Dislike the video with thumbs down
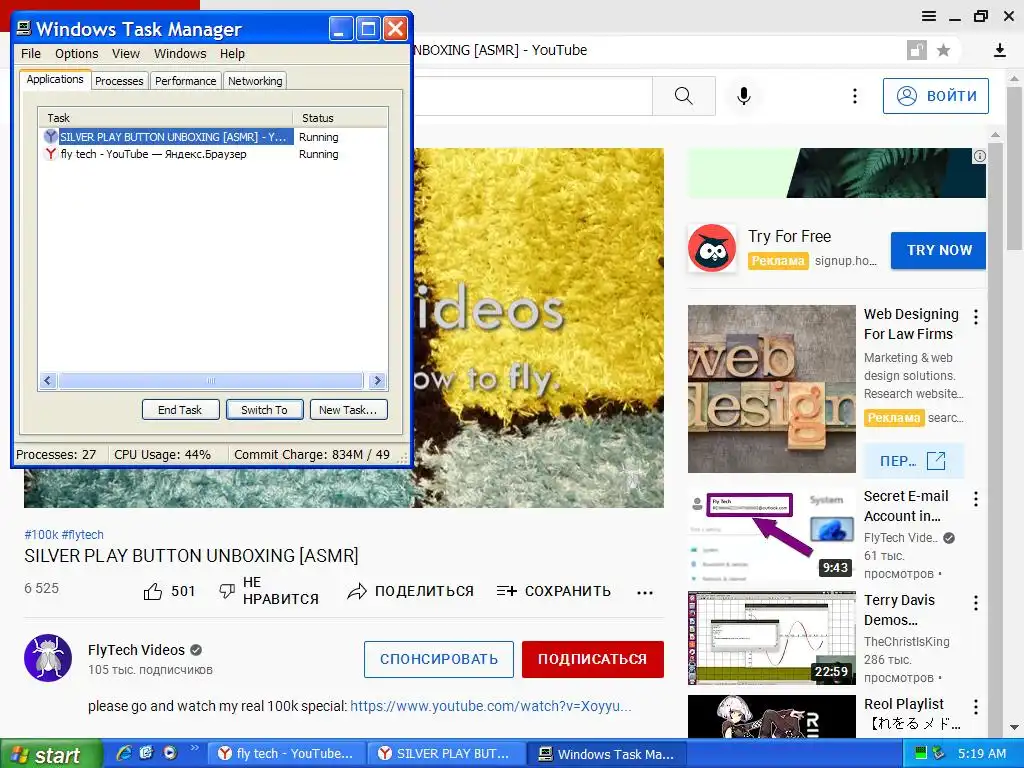Viewport: 1024px width, 768px height. click(227, 592)
